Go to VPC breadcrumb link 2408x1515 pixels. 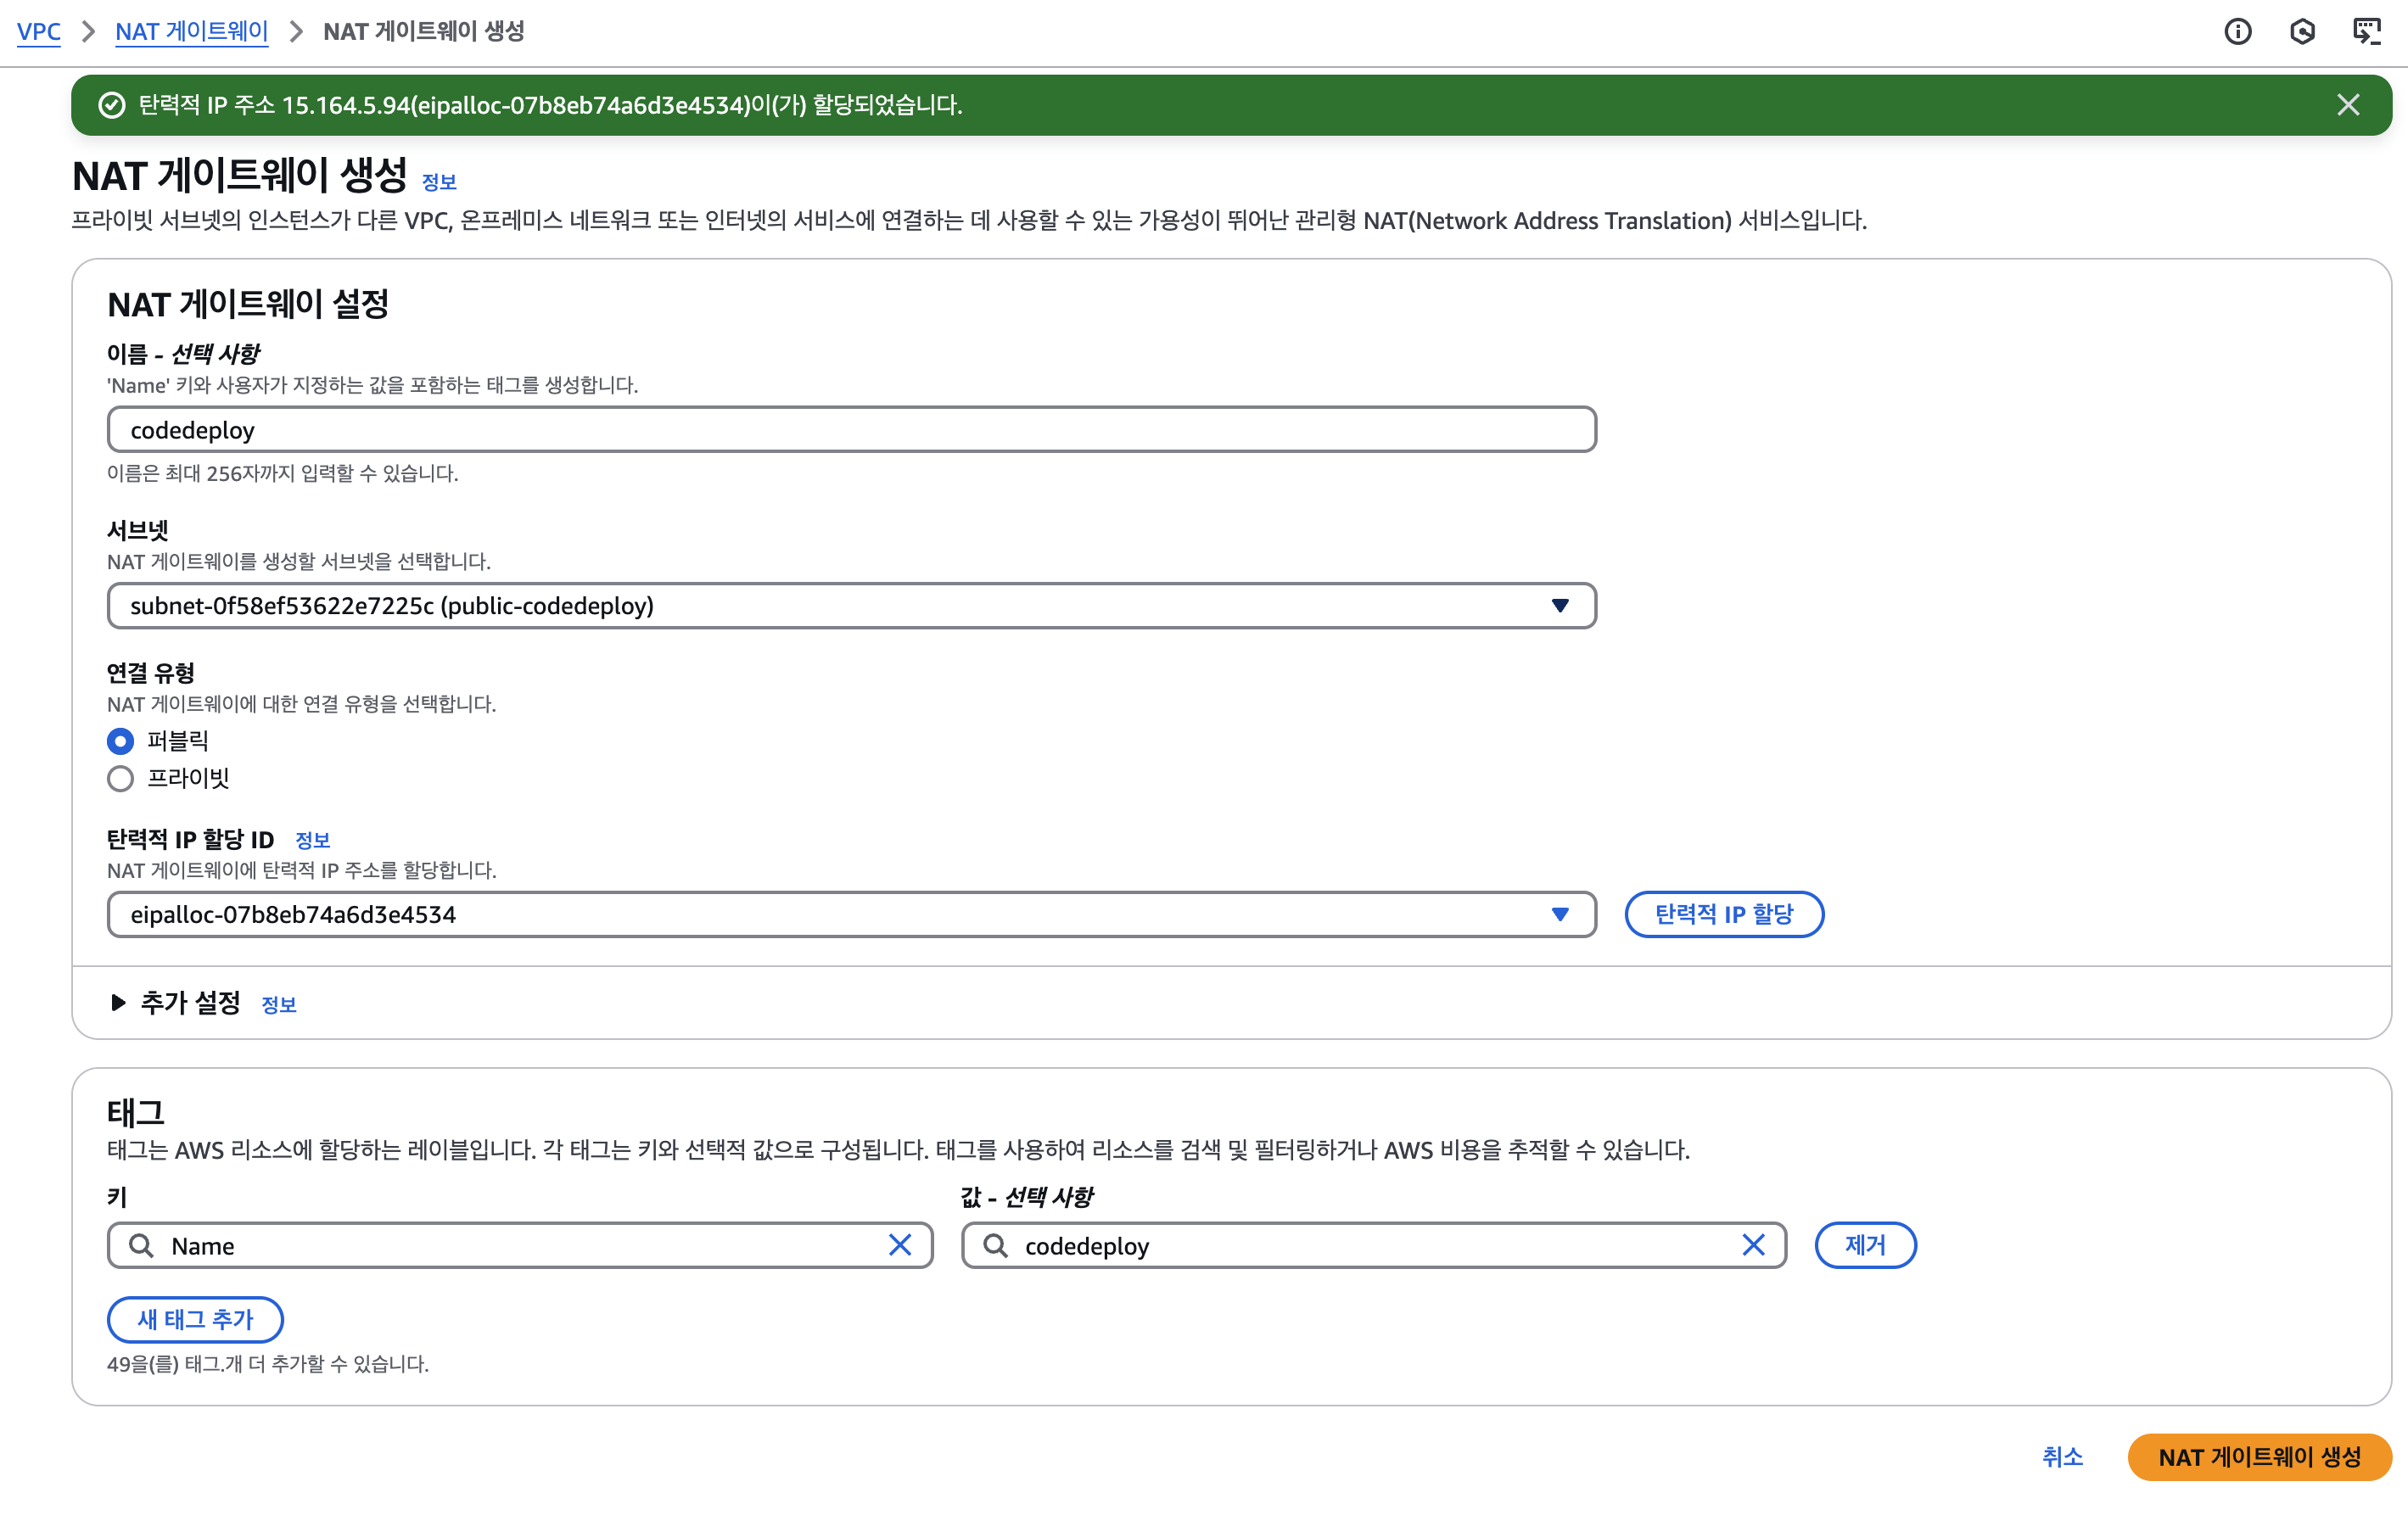pyautogui.click(x=39, y=32)
